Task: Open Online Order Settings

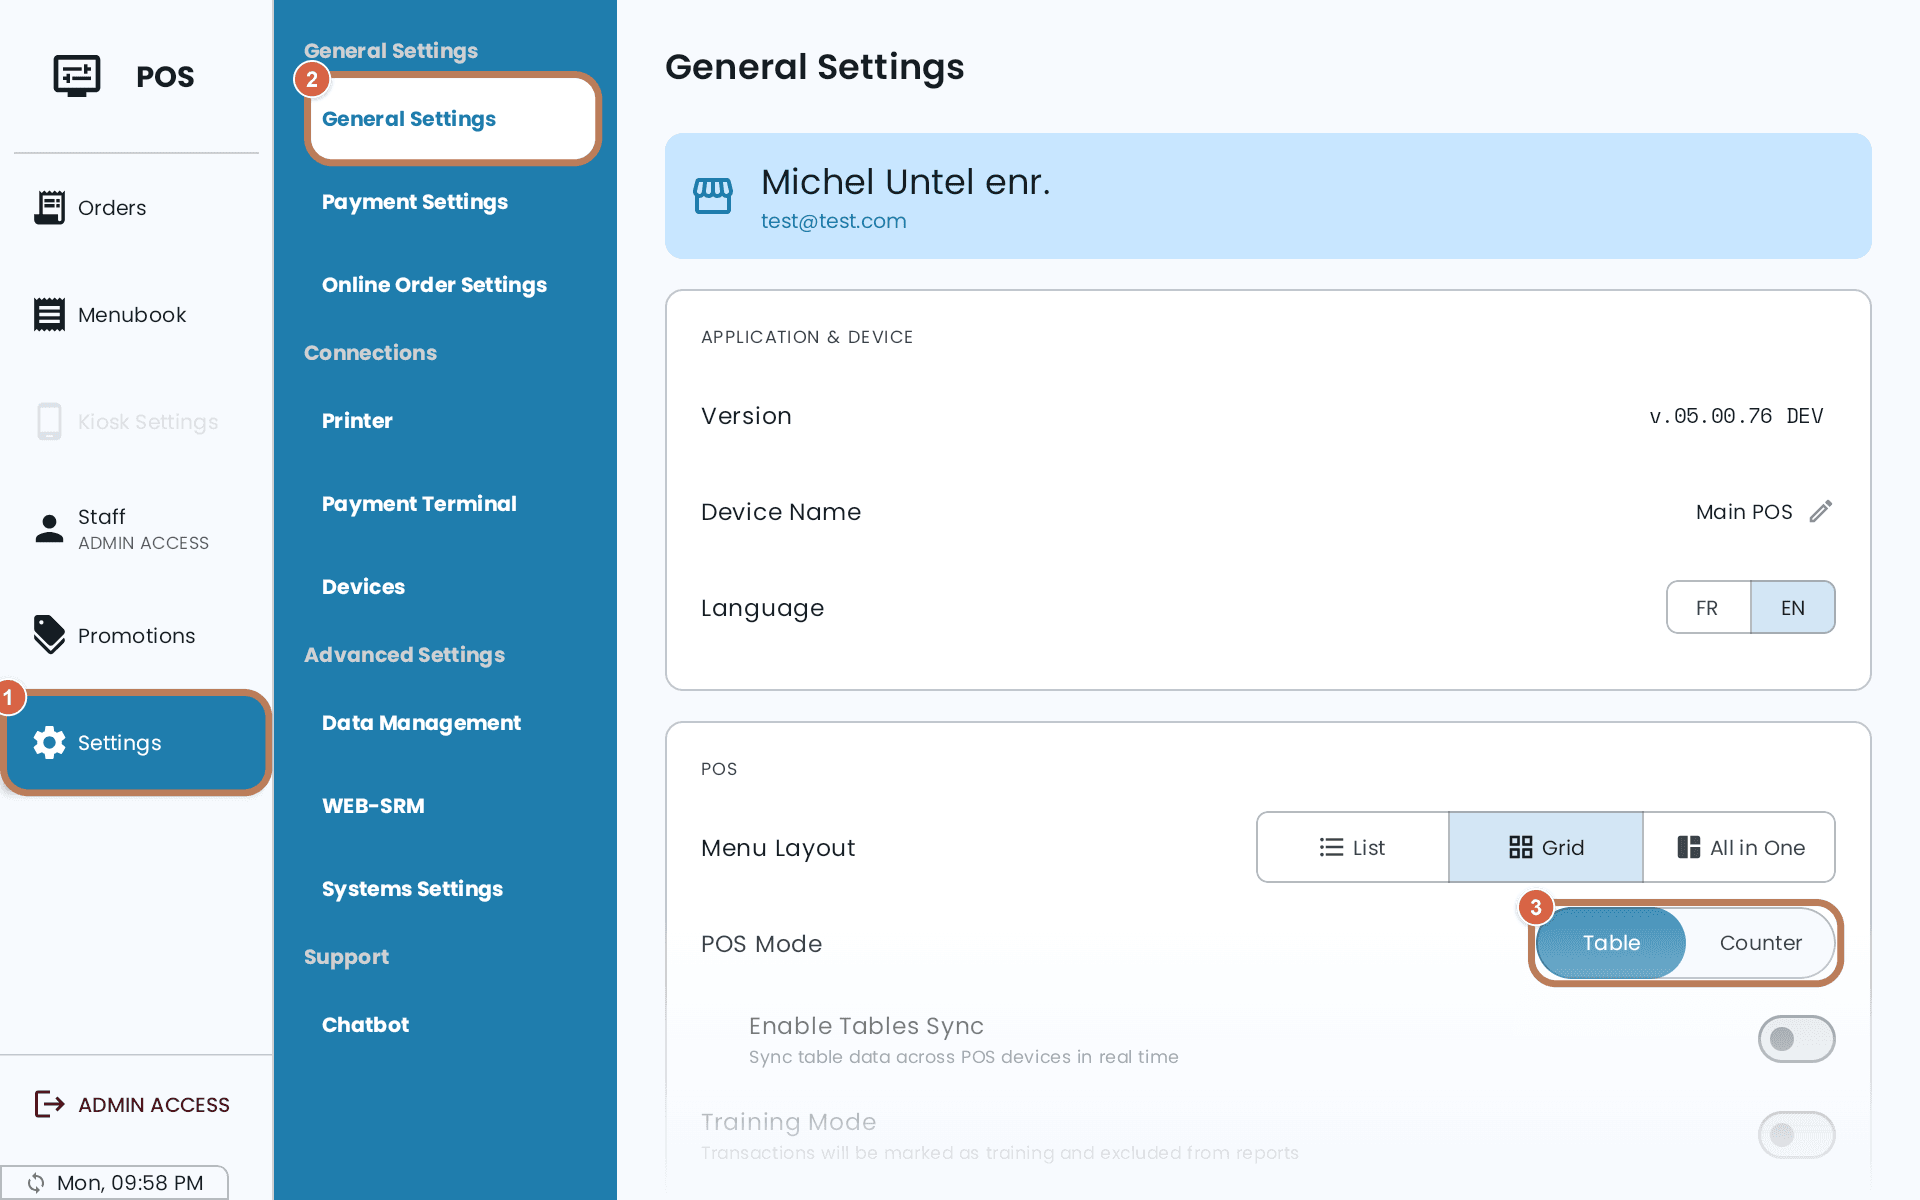Action: tap(434, 284)
